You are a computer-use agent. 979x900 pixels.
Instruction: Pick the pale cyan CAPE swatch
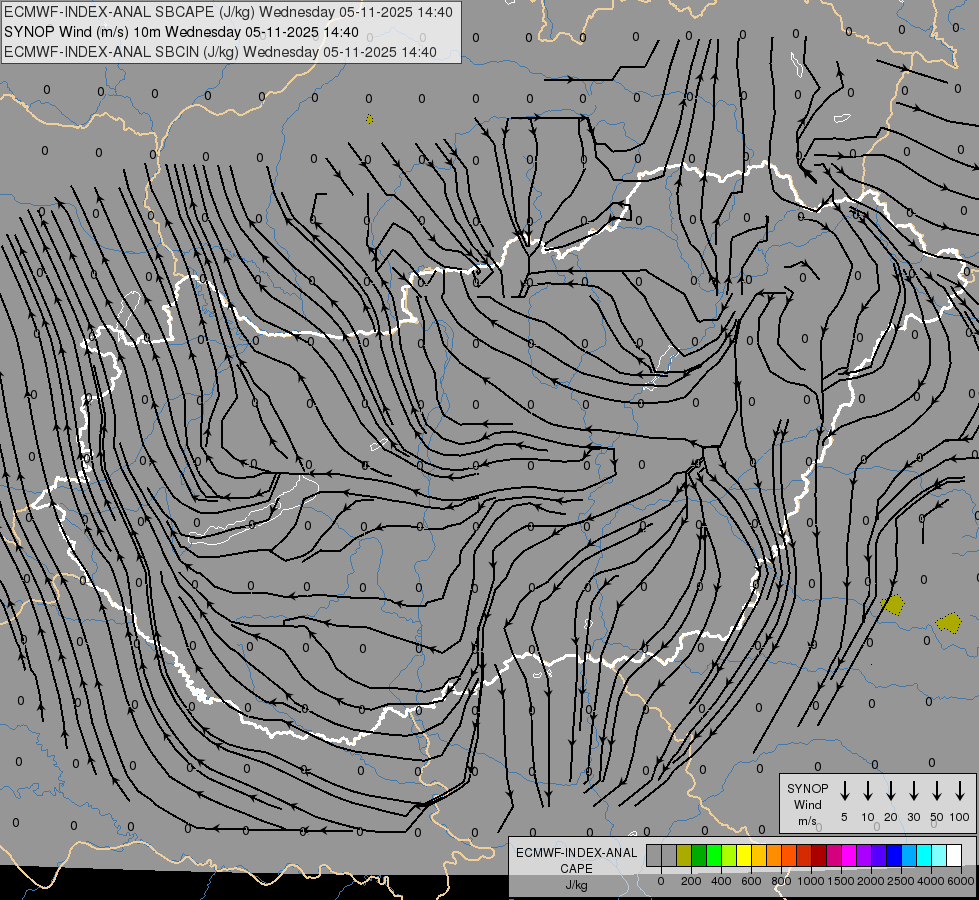[938, 855]
